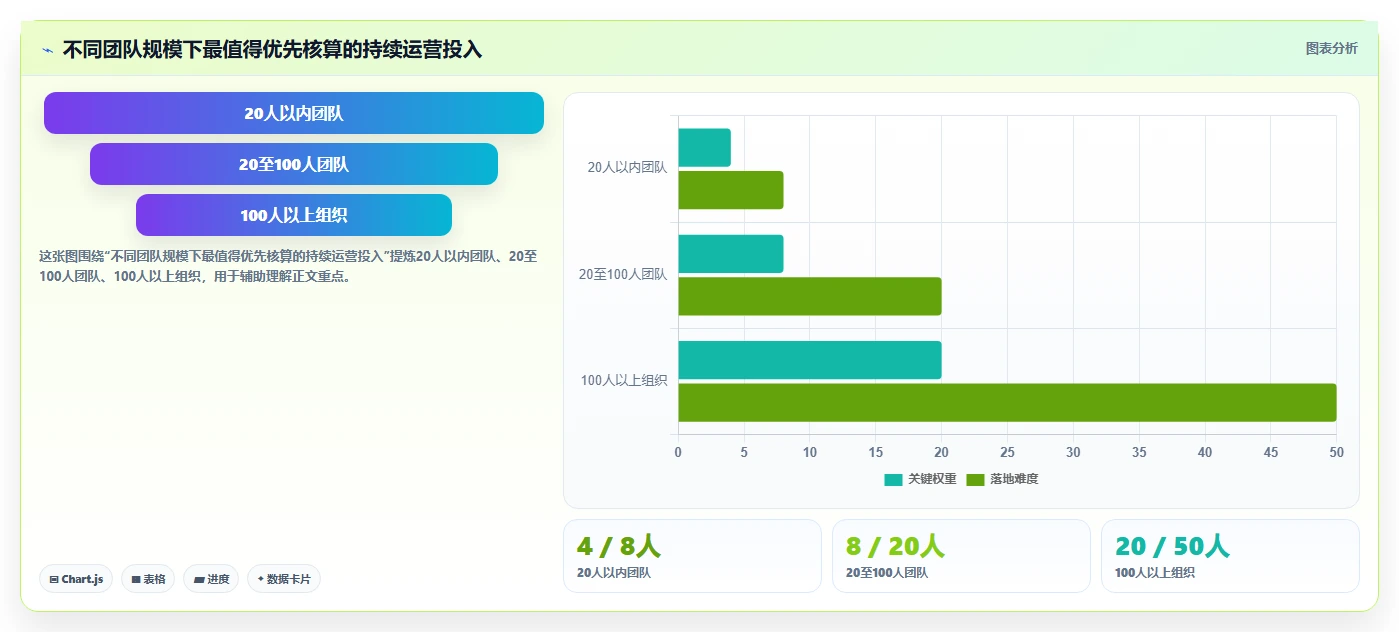Image resolution: width=1399 pixels, height=632 pixels.
Task: Click the 20至100人团队 caption under 8 / 20人
Action: coord(887,573)
